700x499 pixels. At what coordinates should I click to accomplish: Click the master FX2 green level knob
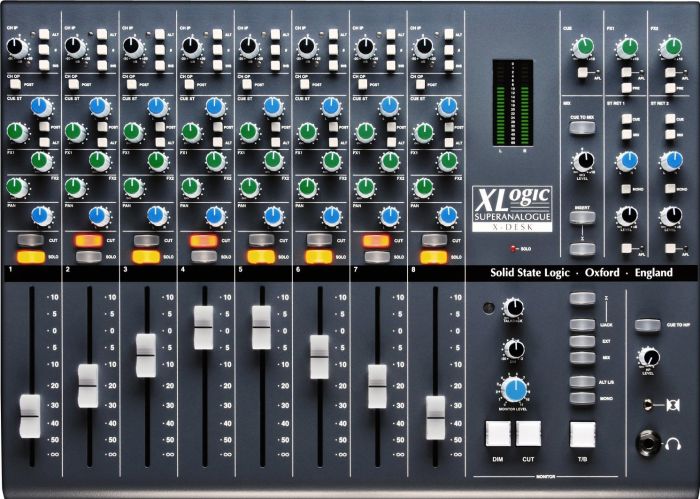pos(671,47)
